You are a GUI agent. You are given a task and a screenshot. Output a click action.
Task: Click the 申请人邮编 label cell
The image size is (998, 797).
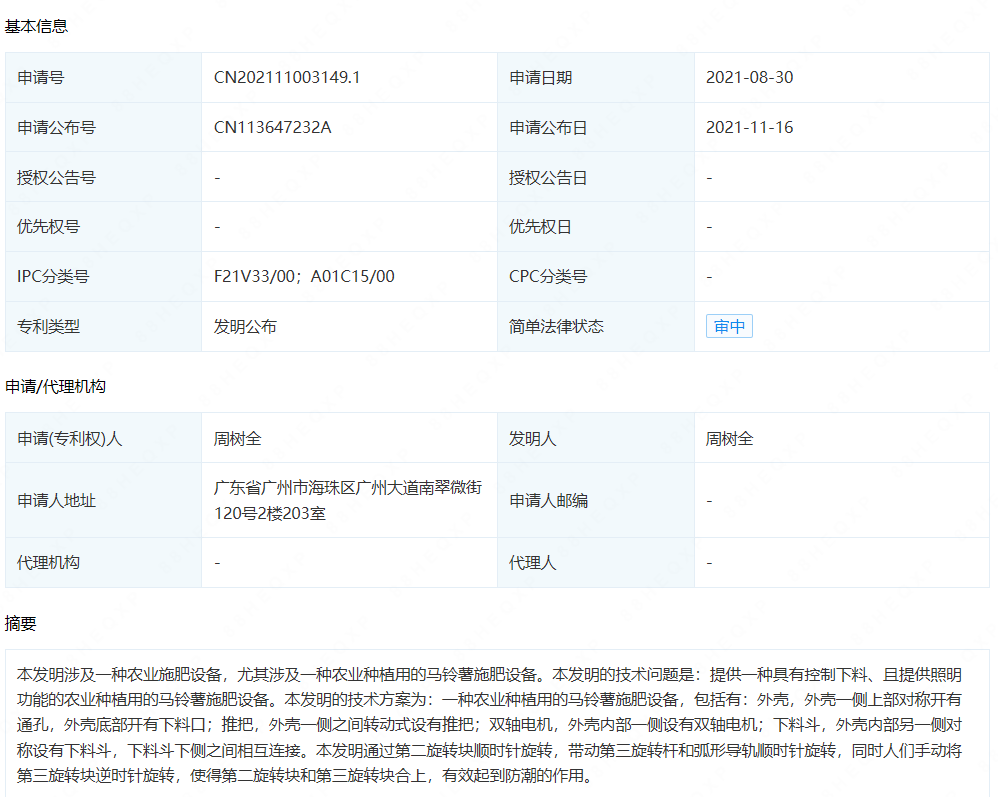click(x=596, y=500)
